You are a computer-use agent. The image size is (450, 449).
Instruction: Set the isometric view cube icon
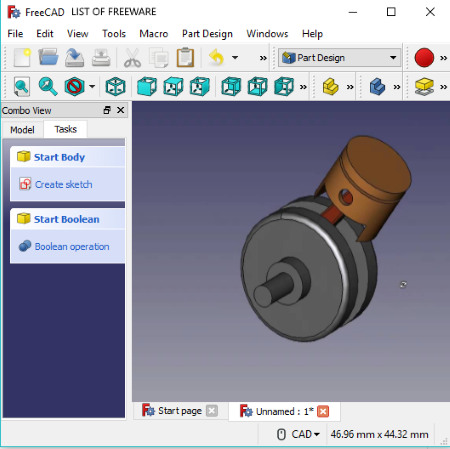[x=115, y=87]
